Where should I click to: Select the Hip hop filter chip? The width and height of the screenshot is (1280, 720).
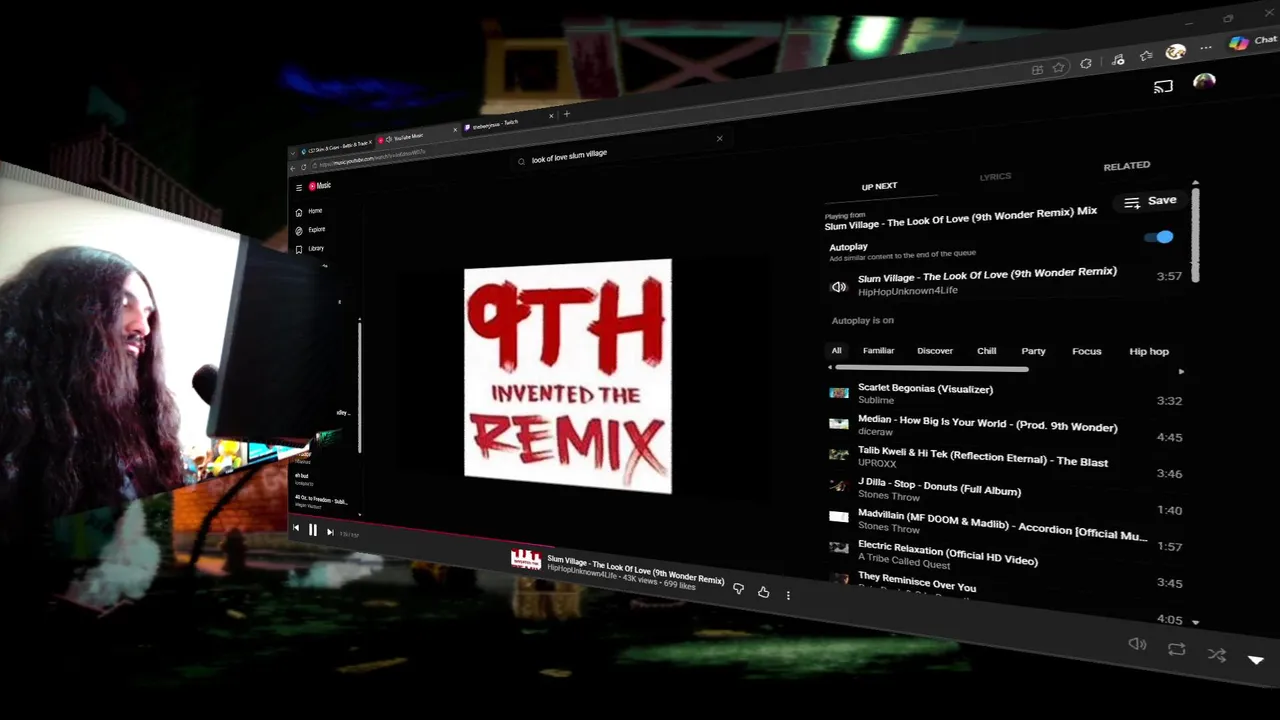click(1149, 351)
